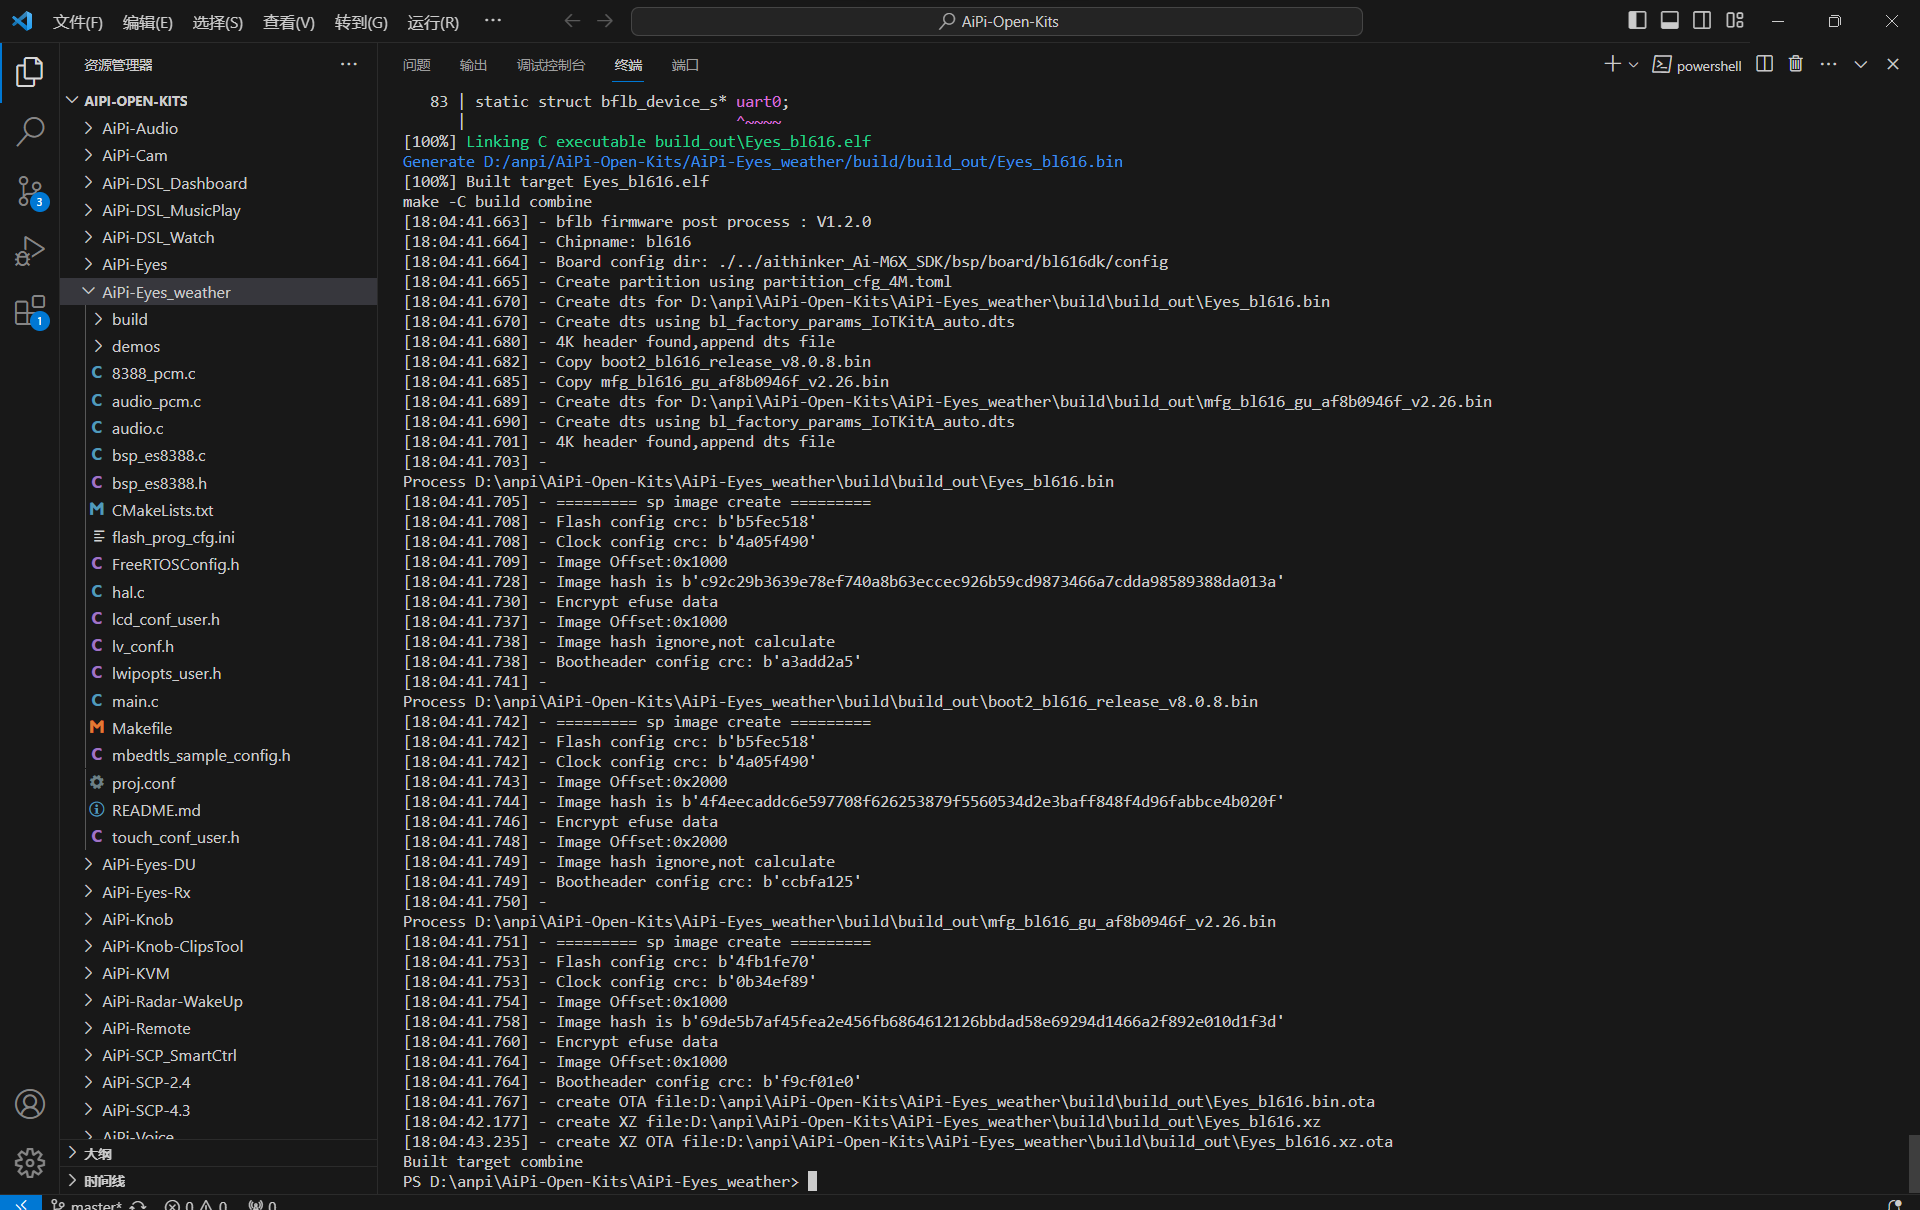Open the Explorer view in activity bar
Image resolution: width=1920 pixels, height=1210 pixels.
pos(30,72)
